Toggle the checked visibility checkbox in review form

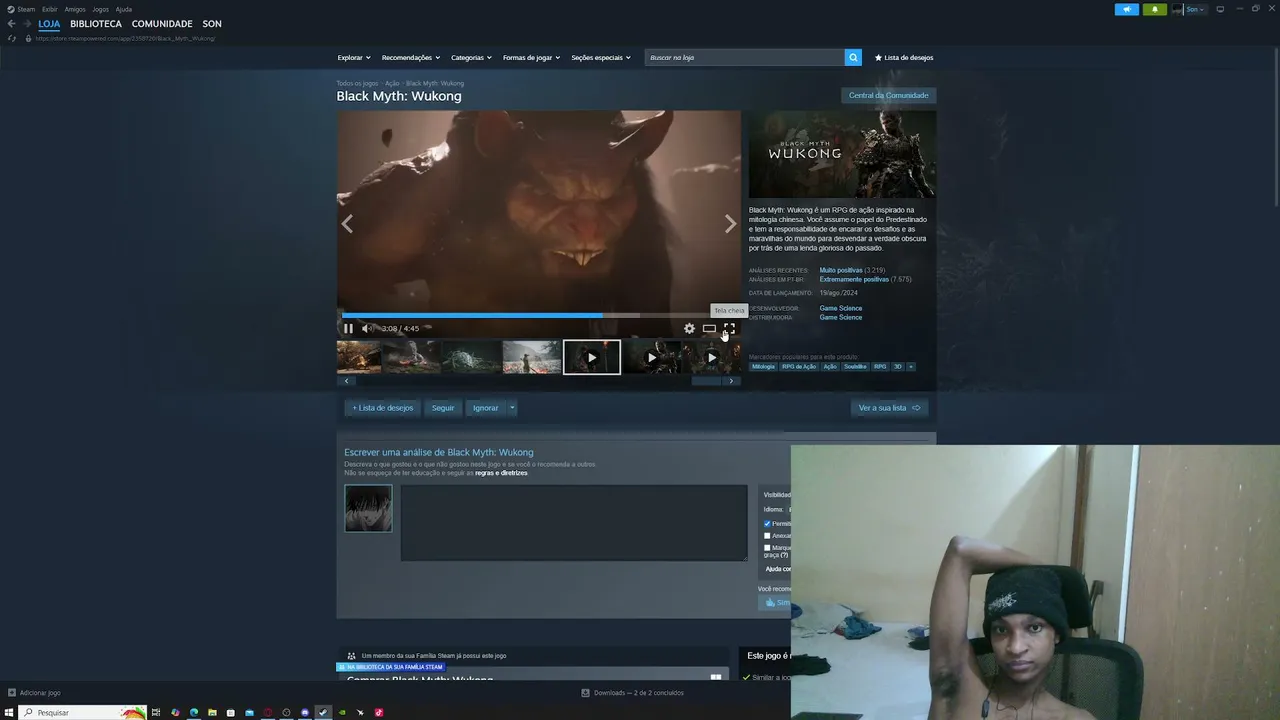pyautogui.click(x=767, y=523)
